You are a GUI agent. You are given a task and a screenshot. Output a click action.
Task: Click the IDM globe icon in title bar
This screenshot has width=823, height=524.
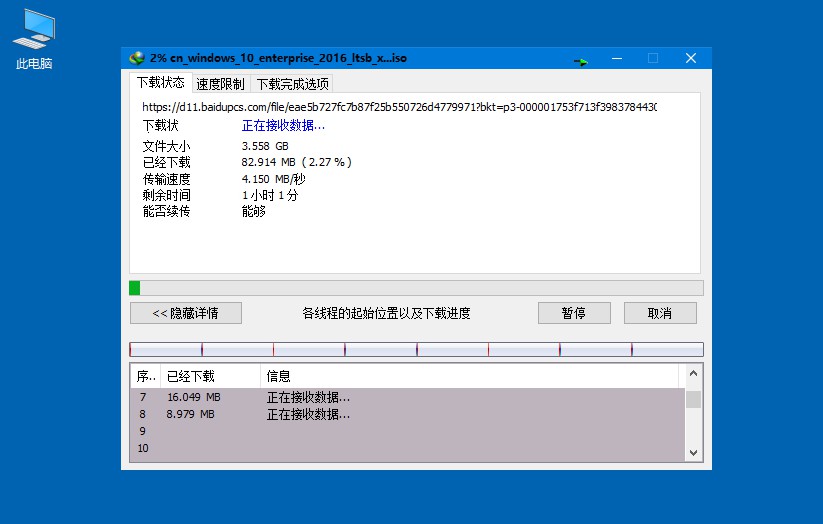click(x=138, y=58)
